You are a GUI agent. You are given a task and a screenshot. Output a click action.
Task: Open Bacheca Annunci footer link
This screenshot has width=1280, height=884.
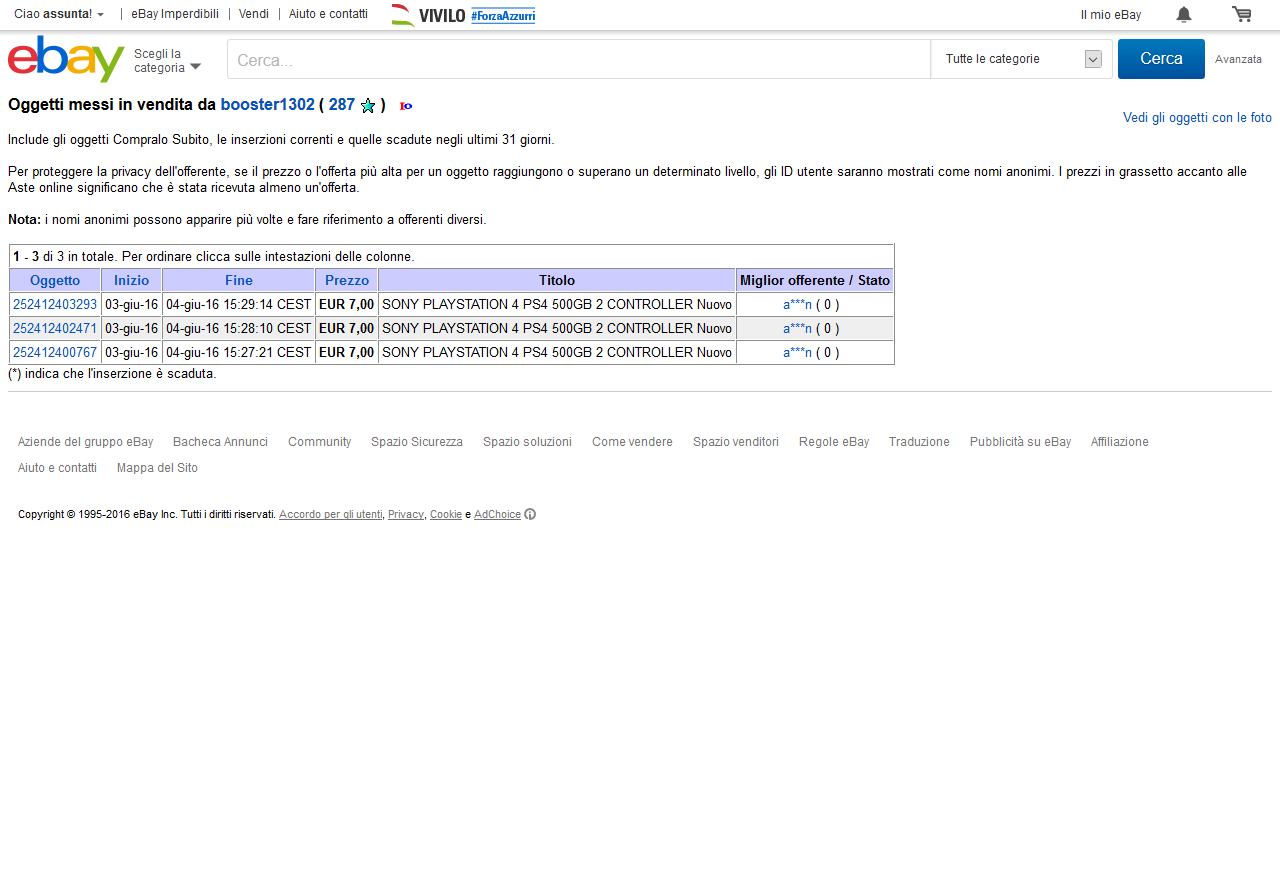point(220,442)
